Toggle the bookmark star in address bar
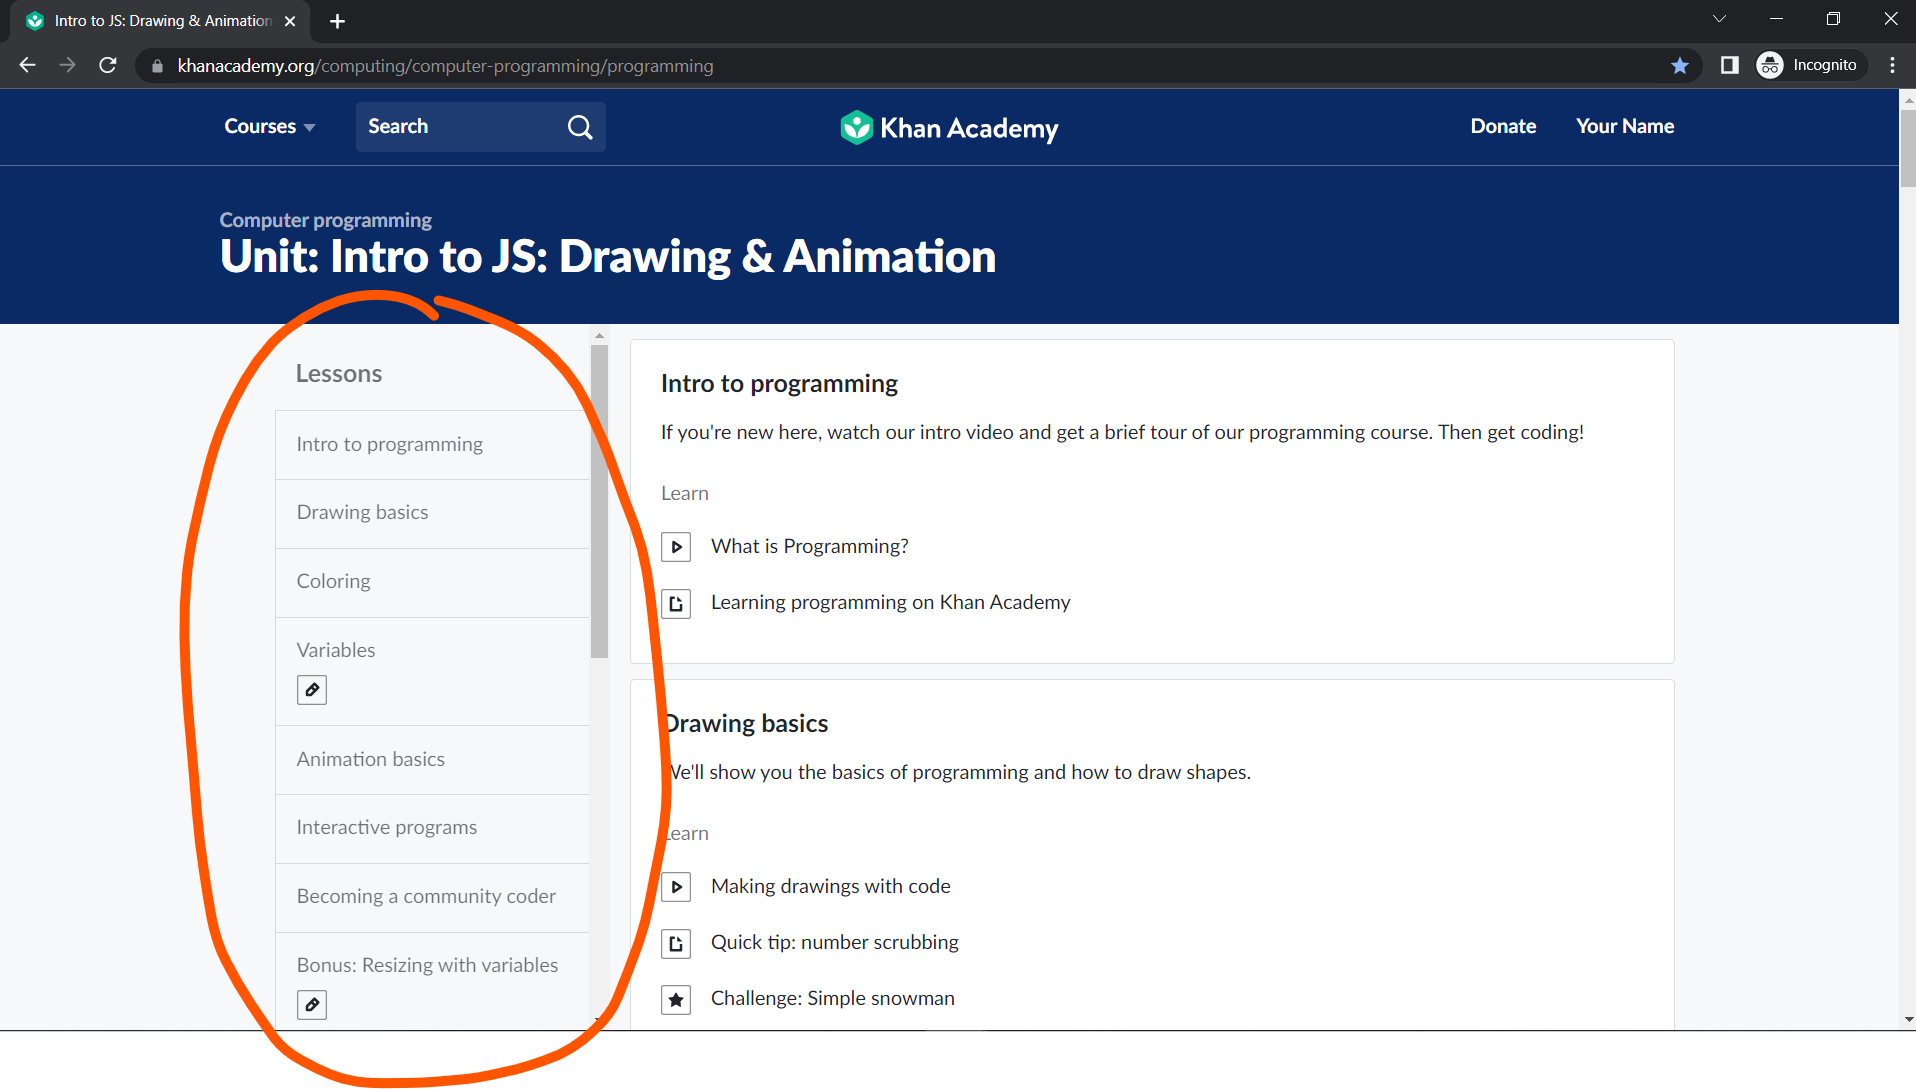Image resolution: width=1916 pixels, height=1089 pixels. 1680,65
